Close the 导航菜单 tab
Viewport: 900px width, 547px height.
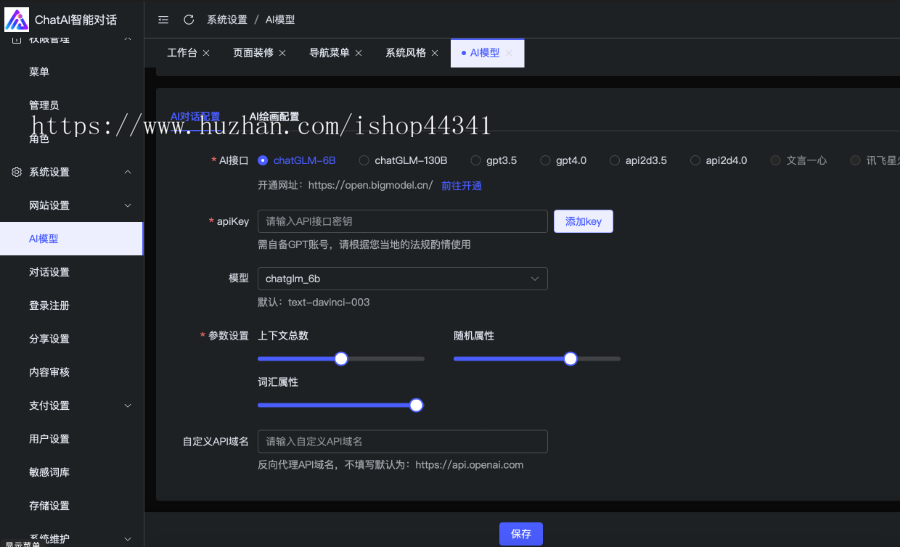[359, 53]
